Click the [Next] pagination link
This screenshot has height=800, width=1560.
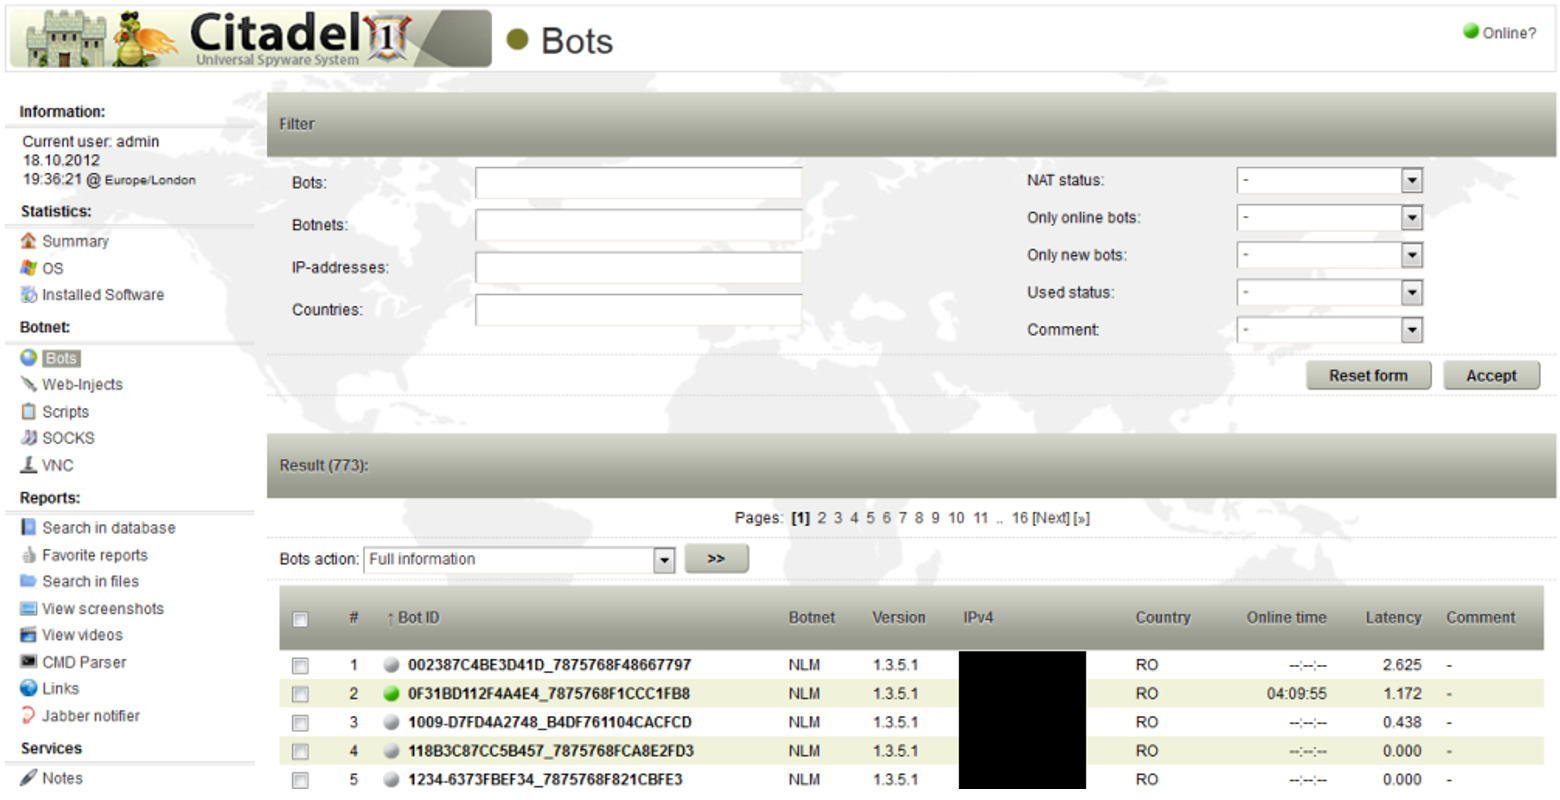pyautogui.click(x=1051, y=518)
